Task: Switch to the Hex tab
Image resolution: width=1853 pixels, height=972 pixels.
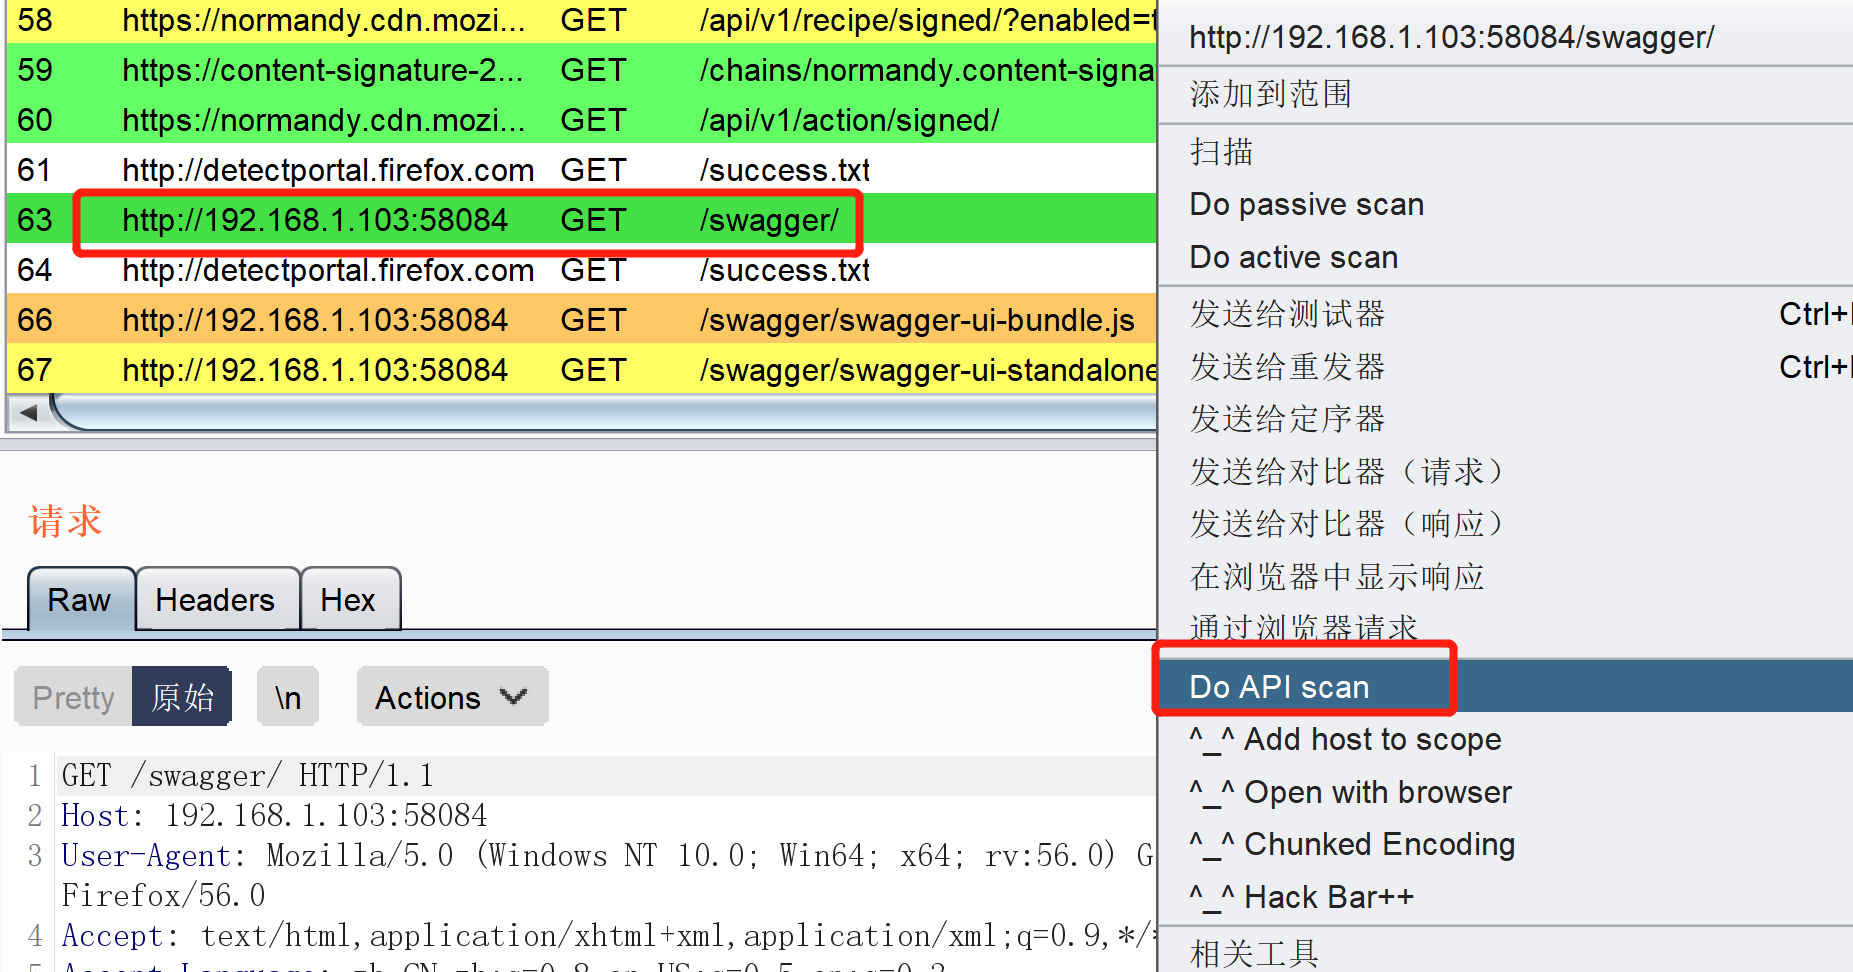Action: tap(349, 600)
